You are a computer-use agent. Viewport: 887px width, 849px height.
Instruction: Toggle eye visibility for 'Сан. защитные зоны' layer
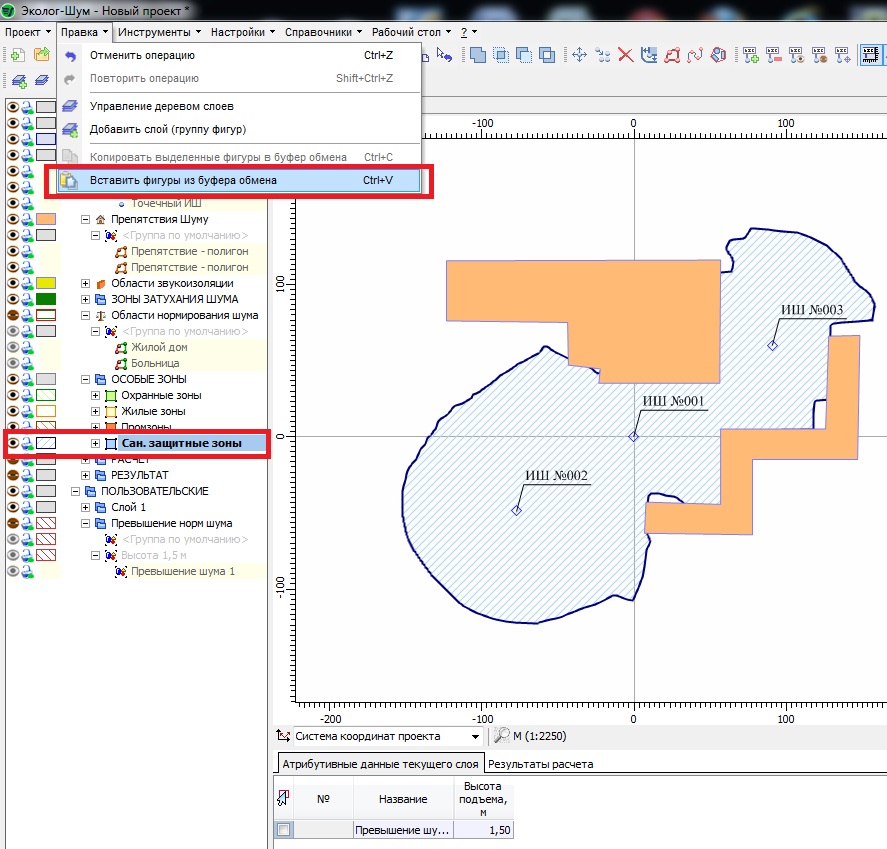click(14, 443)
